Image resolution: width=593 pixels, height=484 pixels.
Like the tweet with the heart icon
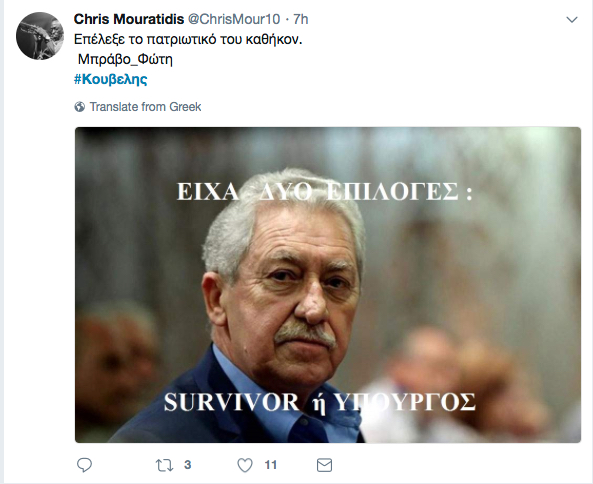tap(245, 465)
